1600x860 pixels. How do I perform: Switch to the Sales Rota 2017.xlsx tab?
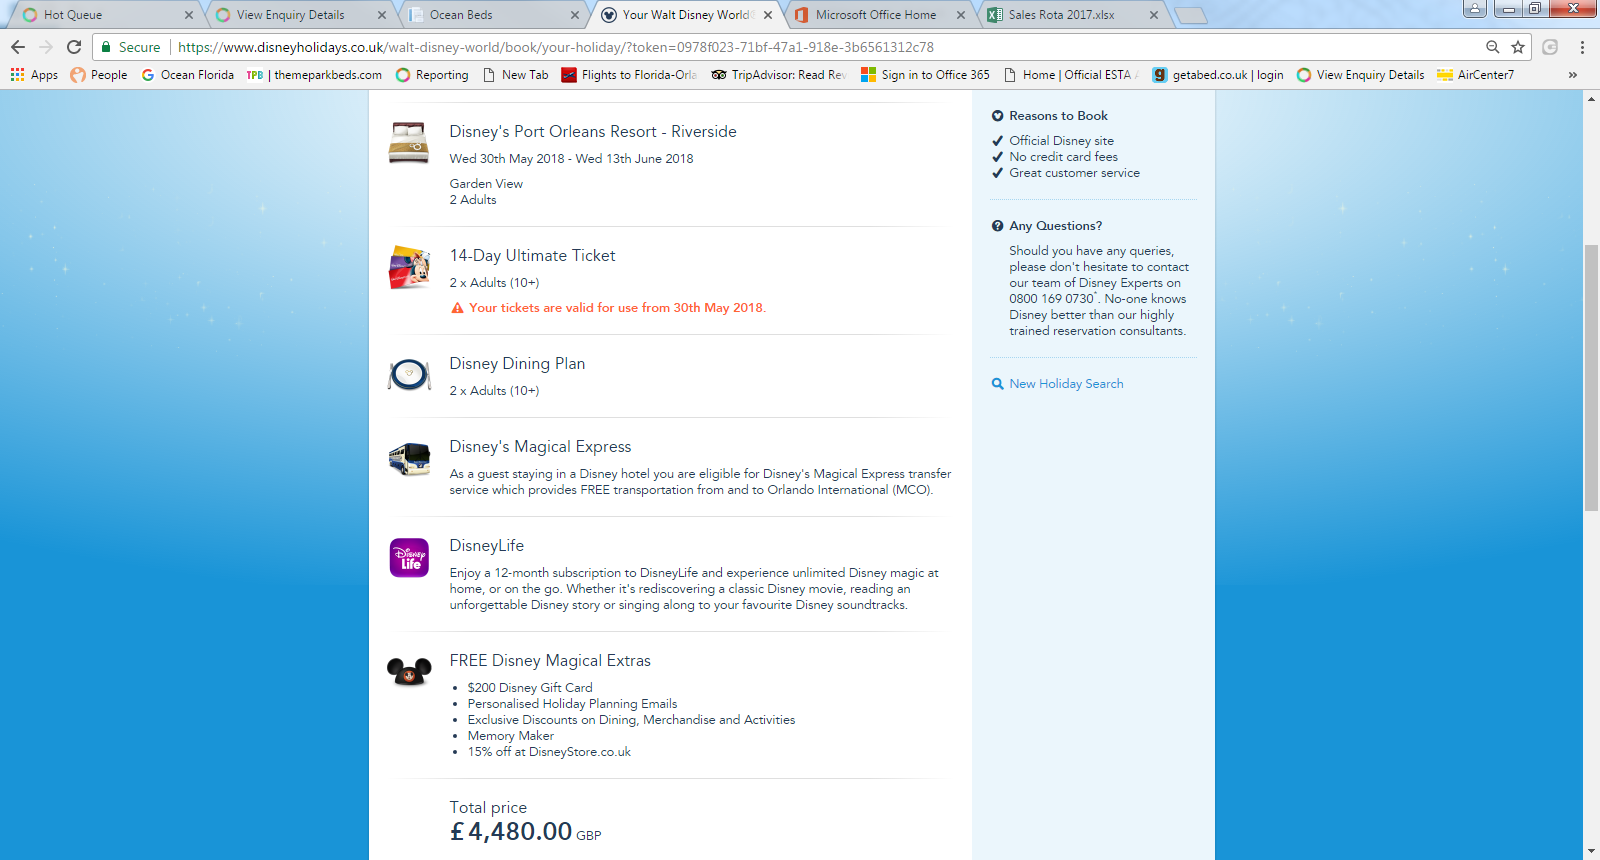[1070, 15]
